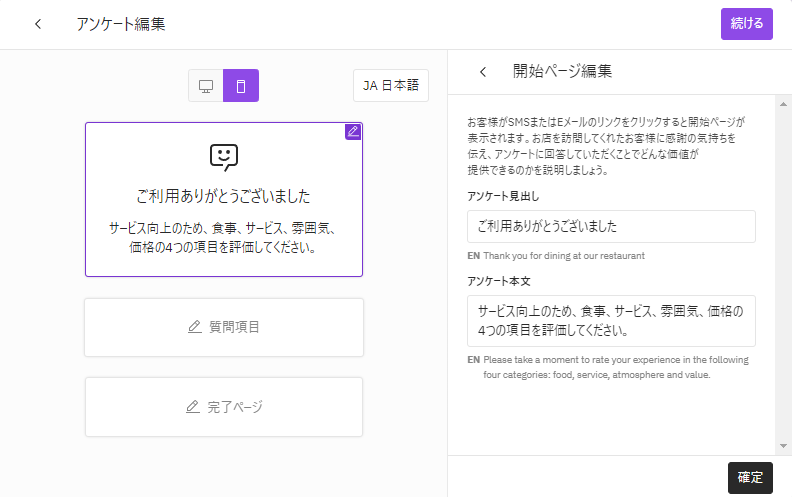This screenshot has height=497, width=792.
Task: Click the scrollbar down arrow in edit panel
Action: (783, 445)
